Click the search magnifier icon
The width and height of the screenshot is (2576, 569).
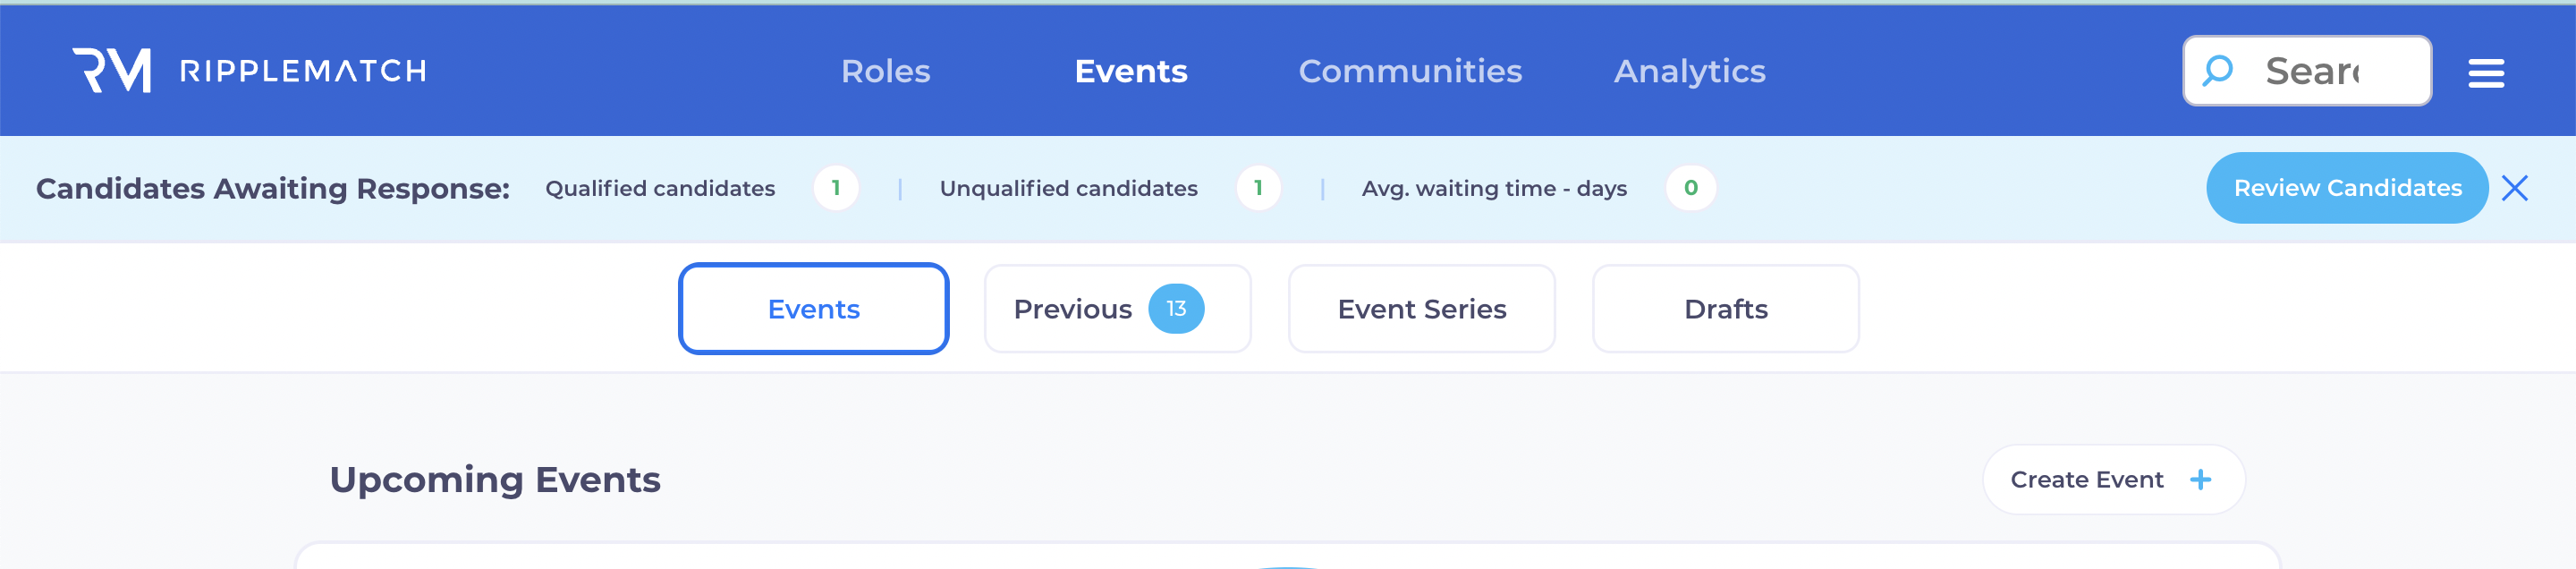click(2217, 70)
